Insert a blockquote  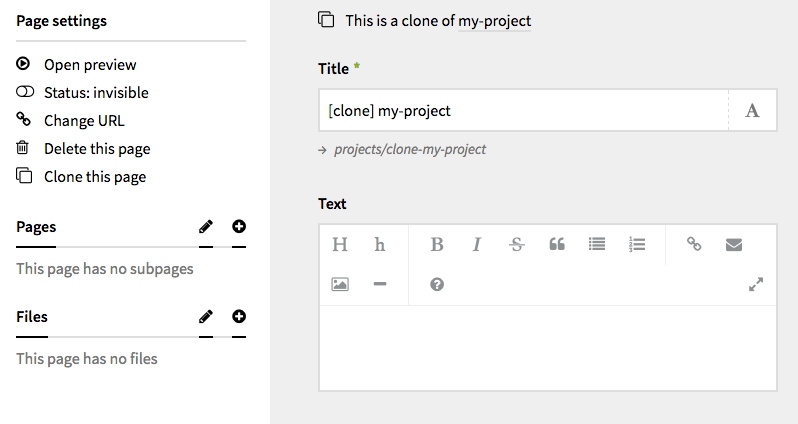(557, 244)
